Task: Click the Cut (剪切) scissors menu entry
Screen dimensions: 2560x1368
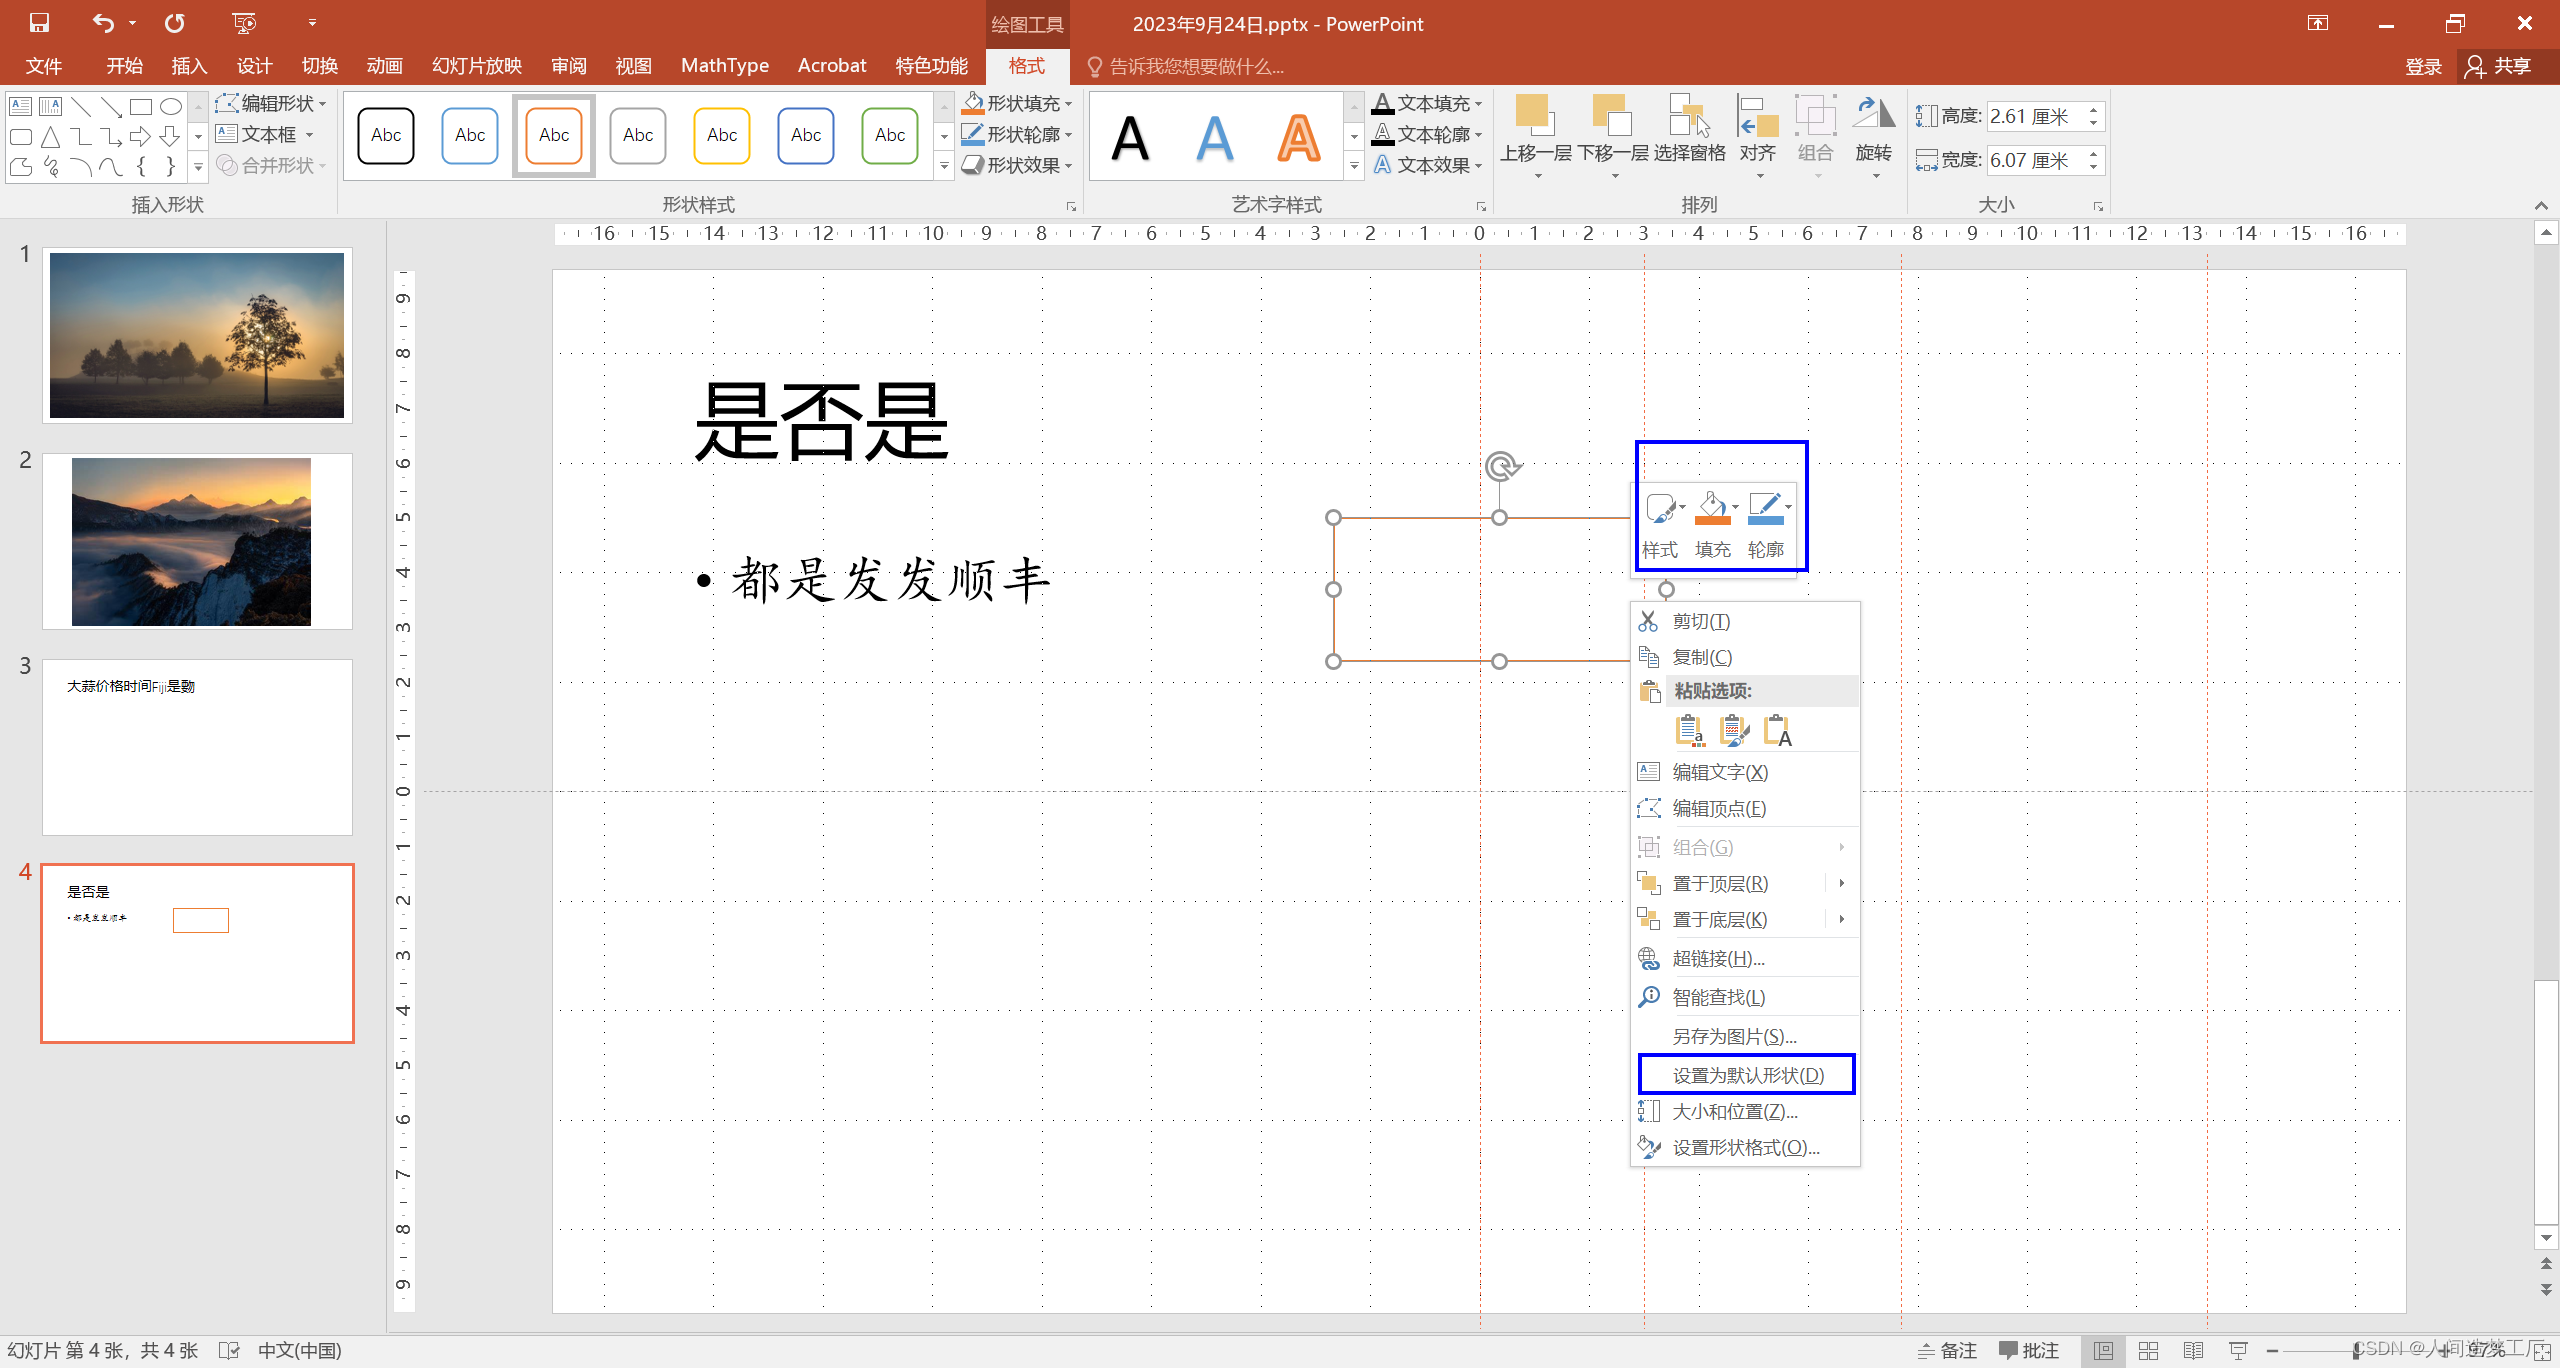Action: 1700,621
